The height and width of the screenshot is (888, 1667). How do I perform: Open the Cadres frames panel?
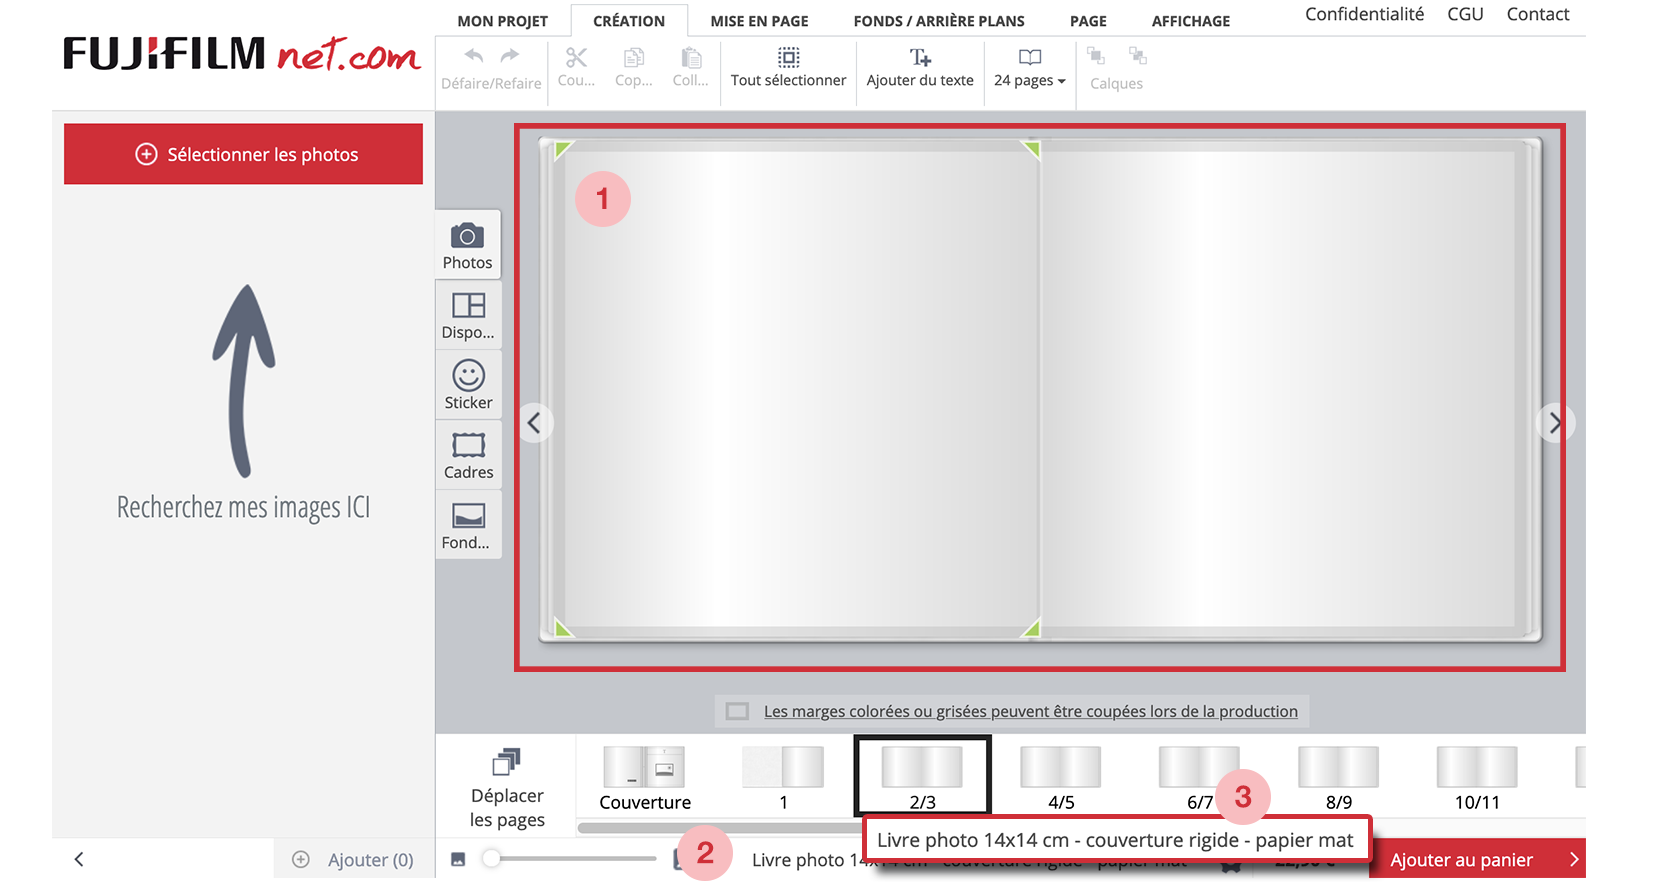point(468,455)
